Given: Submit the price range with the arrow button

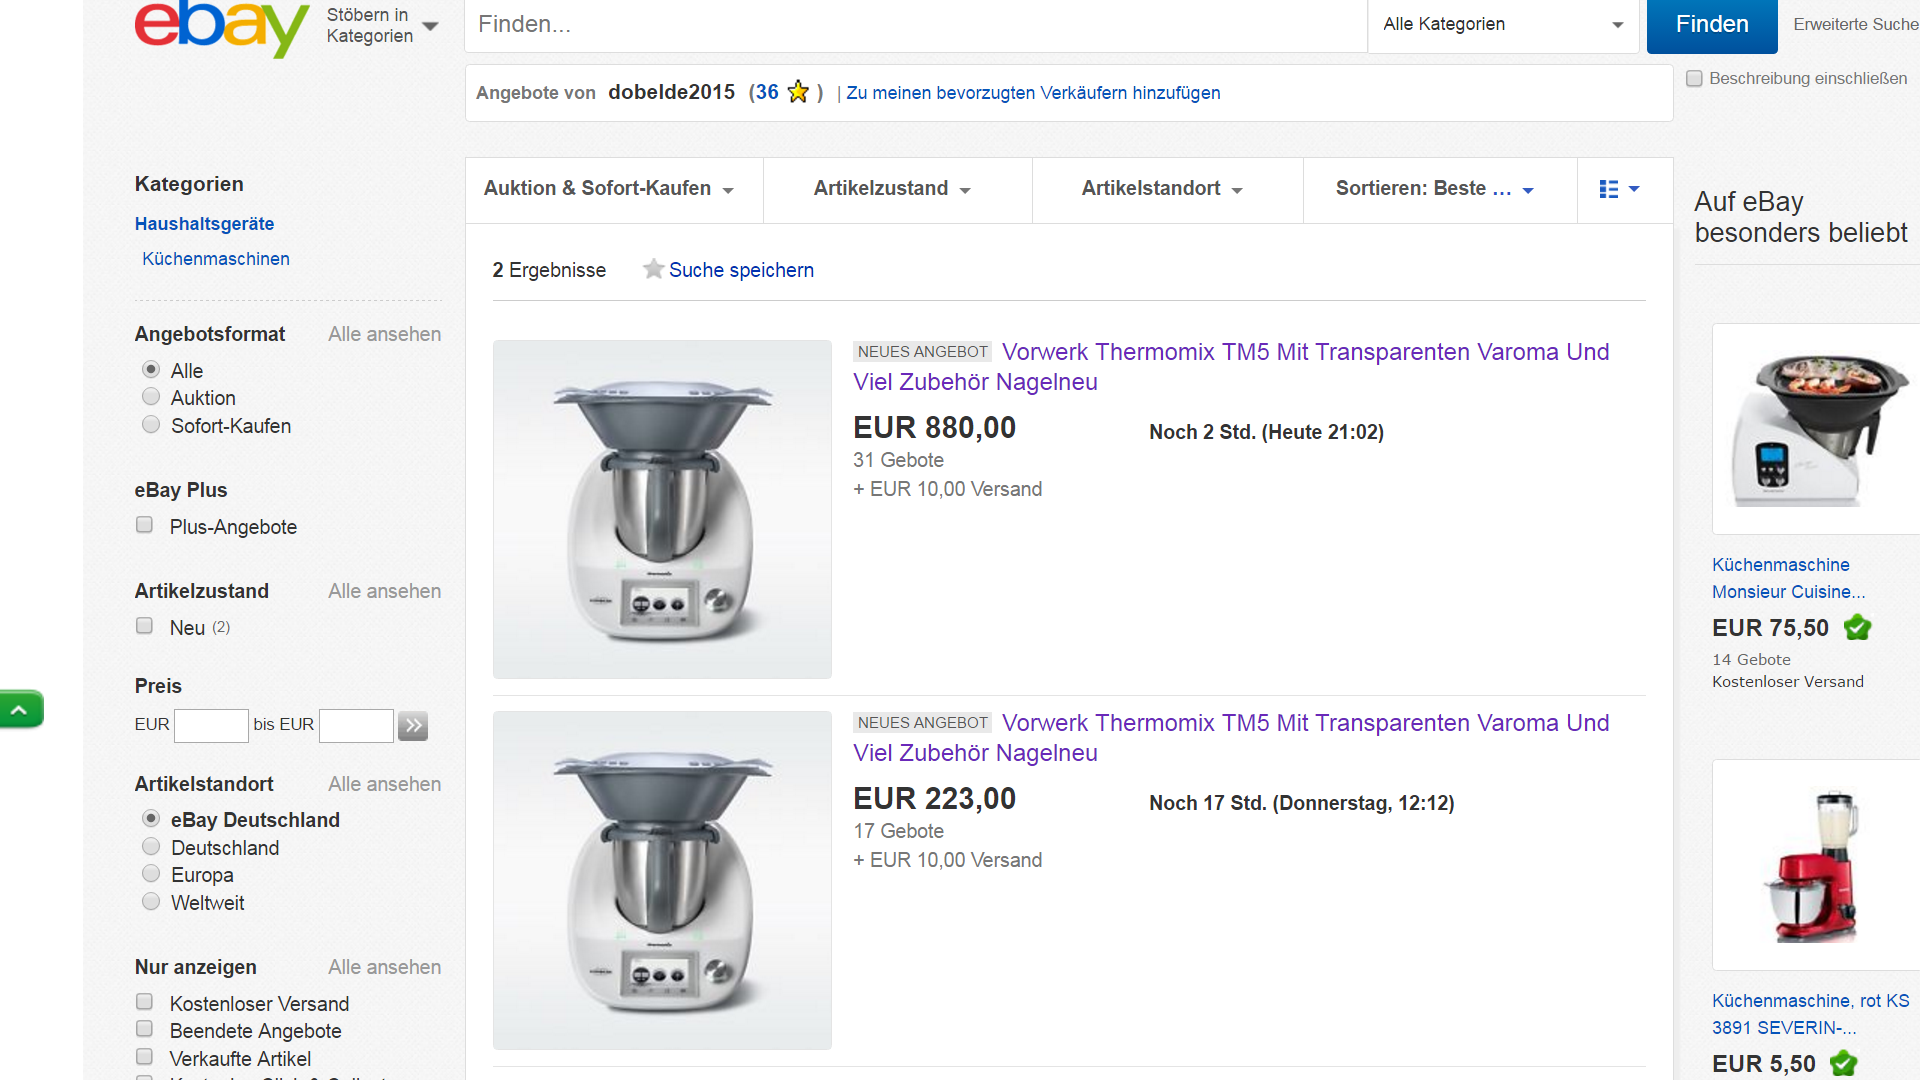Looking at the screenshot, I should (x=412, y=725).
